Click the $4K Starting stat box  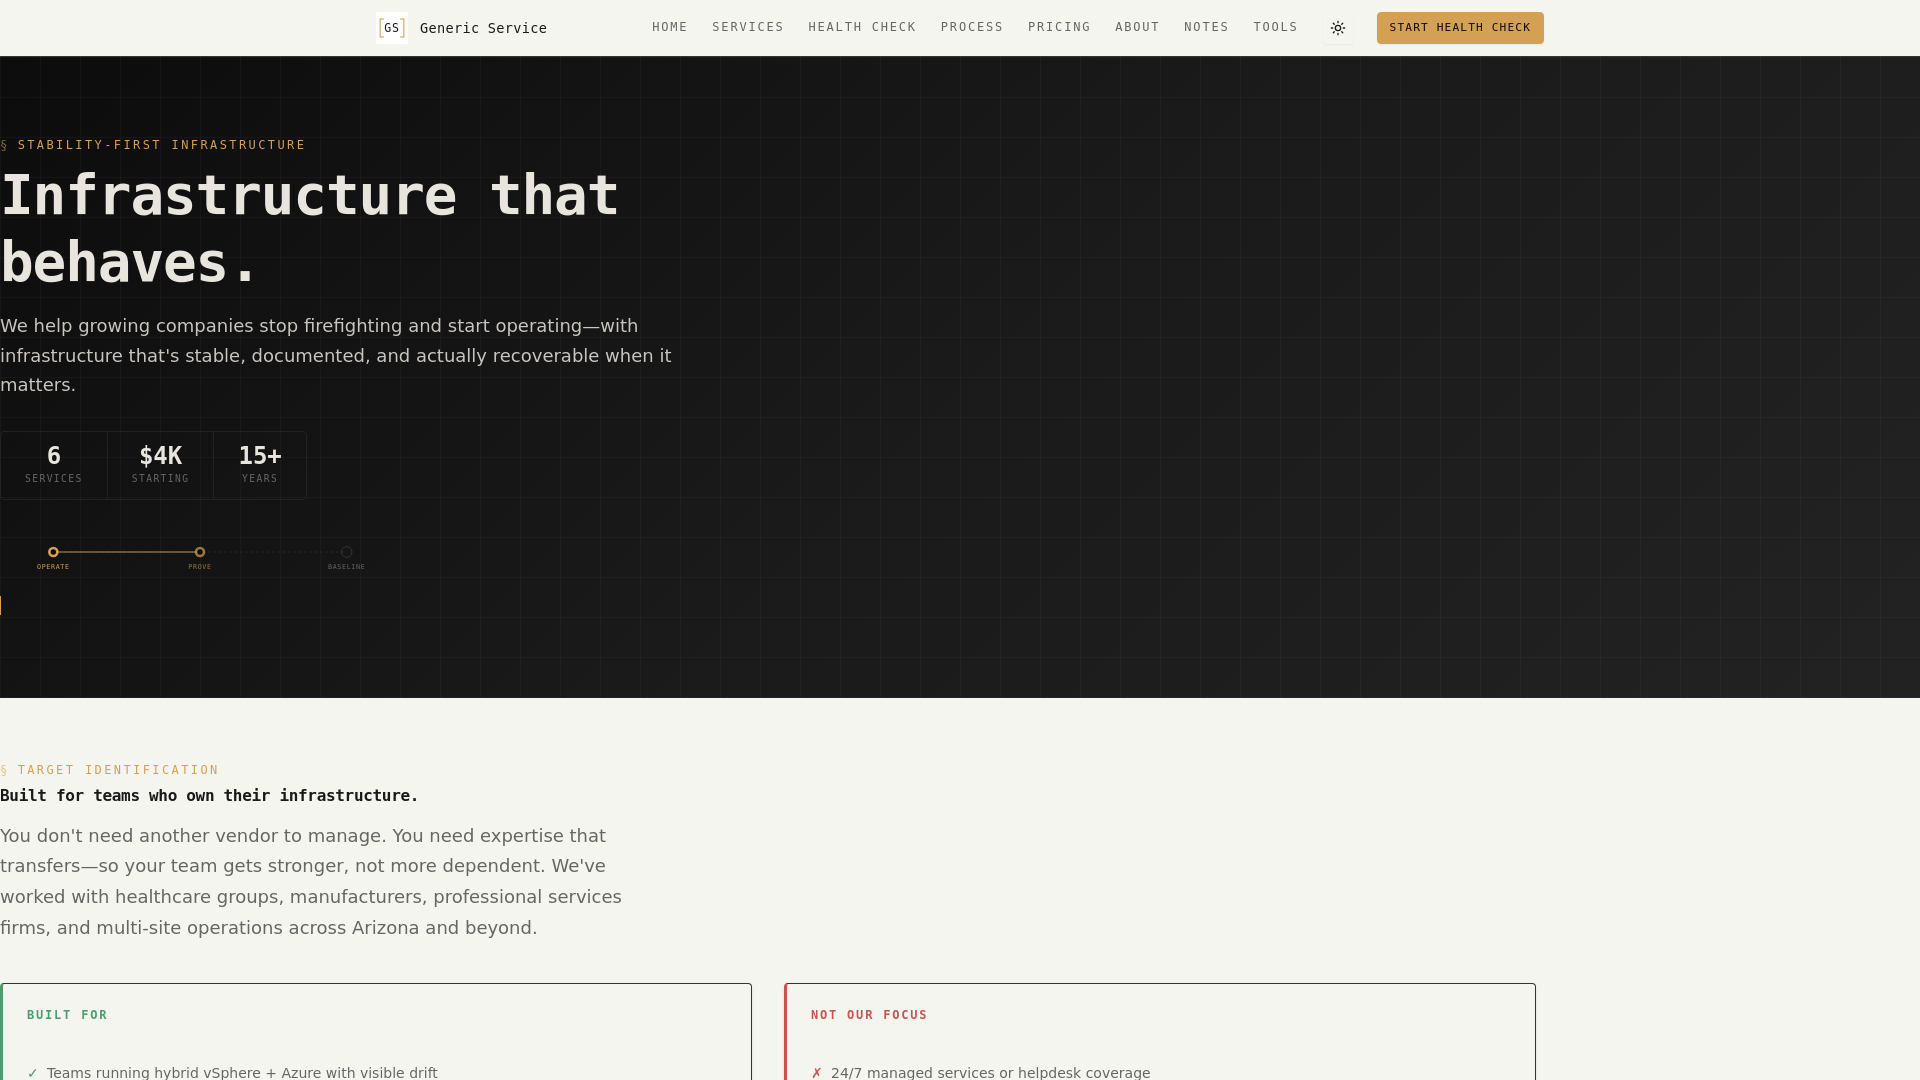(x=160, y=465)
